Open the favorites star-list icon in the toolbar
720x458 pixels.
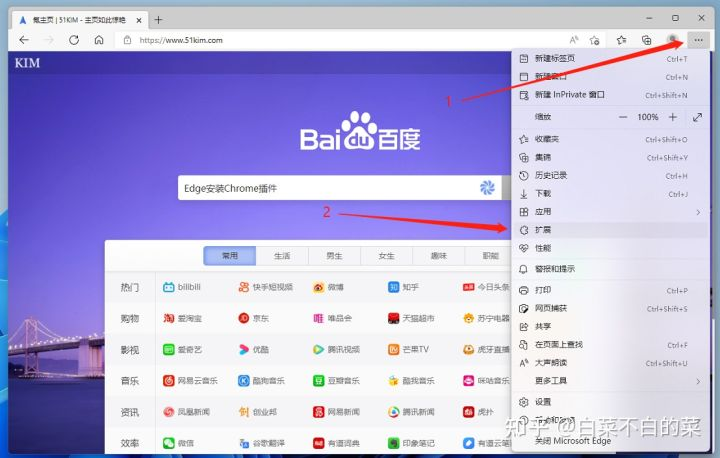click(621, 40)
